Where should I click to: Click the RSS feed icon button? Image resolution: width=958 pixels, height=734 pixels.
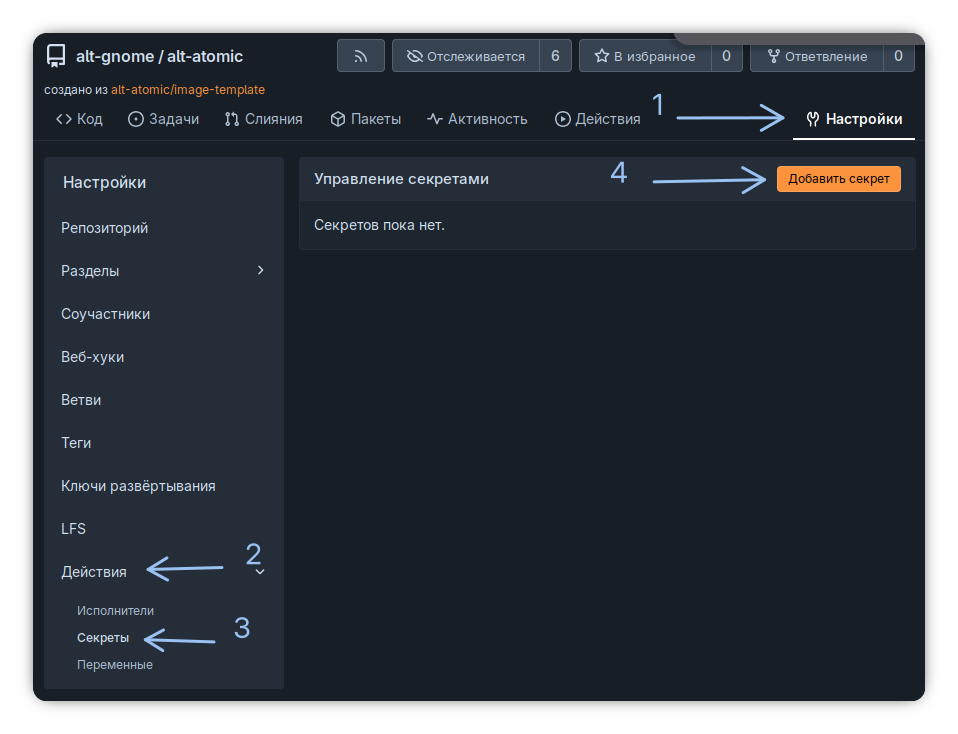coord(361,56)
